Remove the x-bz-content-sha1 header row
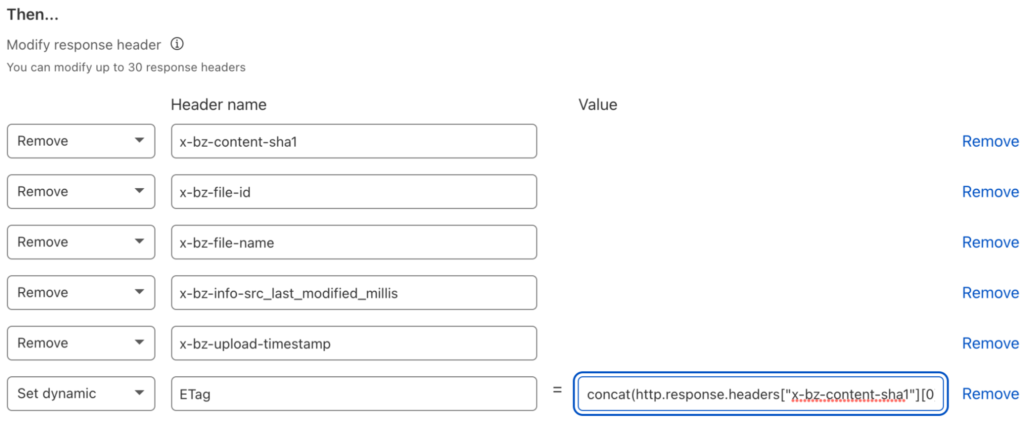The height and width of the screenshot is (423, 1024). click(x=990, y=141)
